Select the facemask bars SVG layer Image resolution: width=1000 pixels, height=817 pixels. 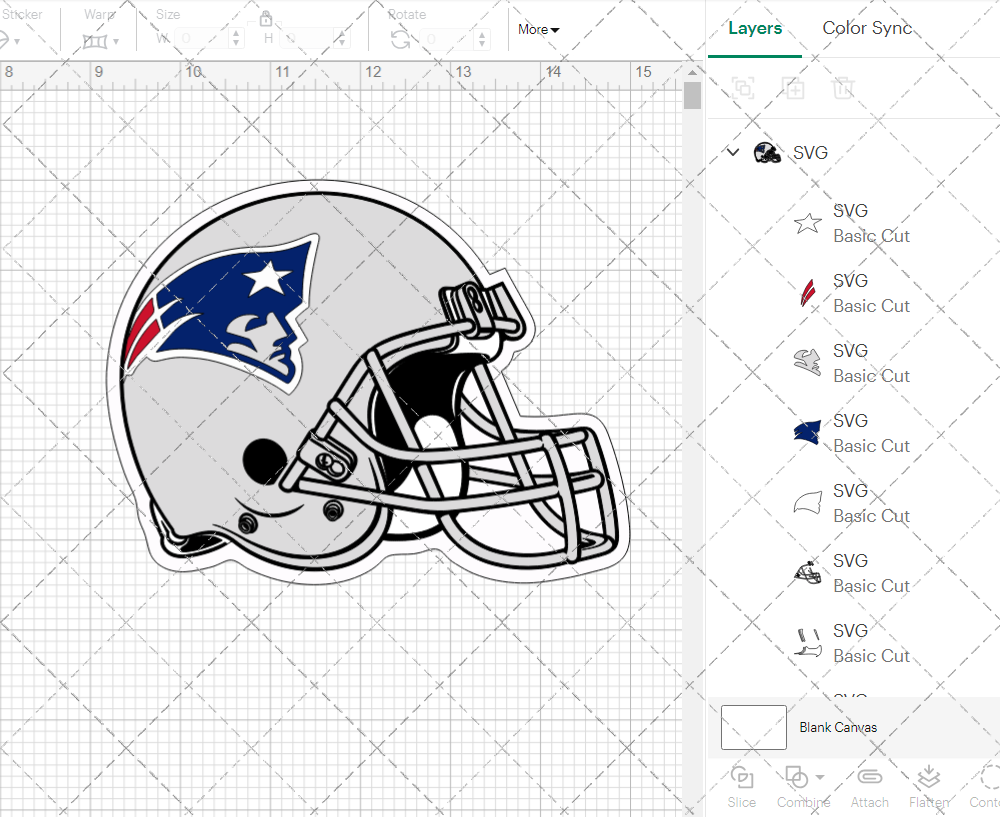coord(853,643)
